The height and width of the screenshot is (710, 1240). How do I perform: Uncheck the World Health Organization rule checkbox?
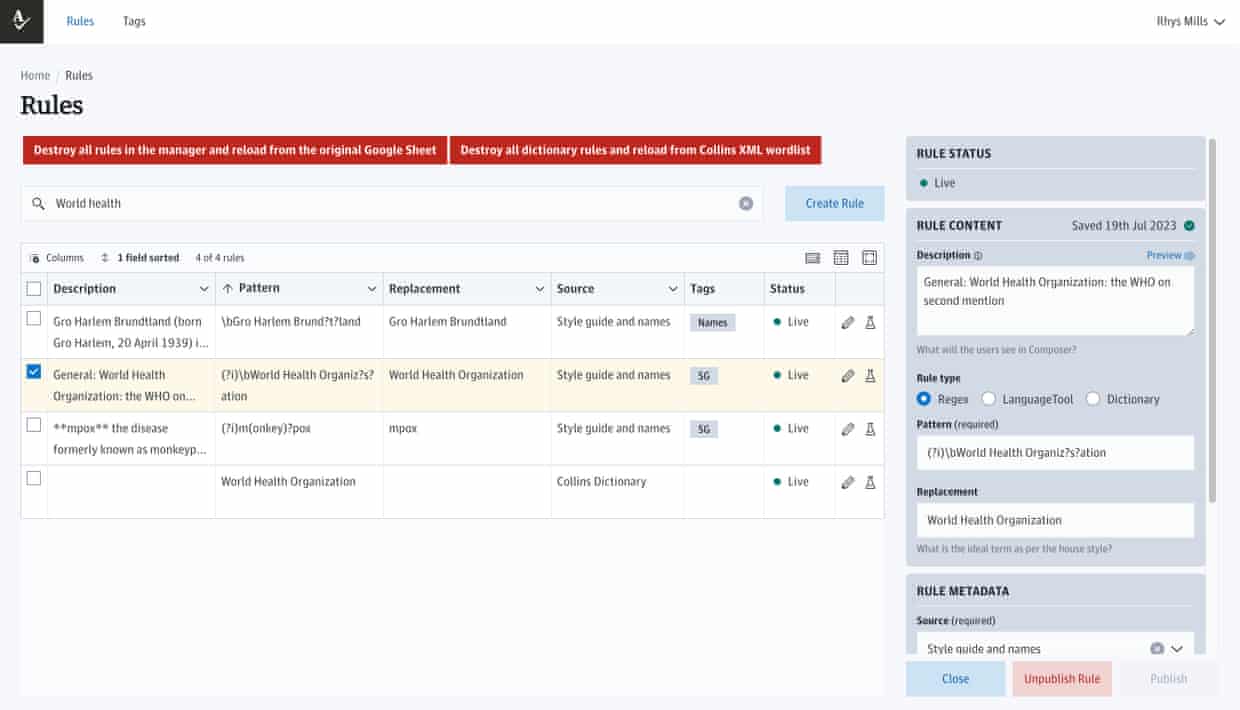coord(34,372)
